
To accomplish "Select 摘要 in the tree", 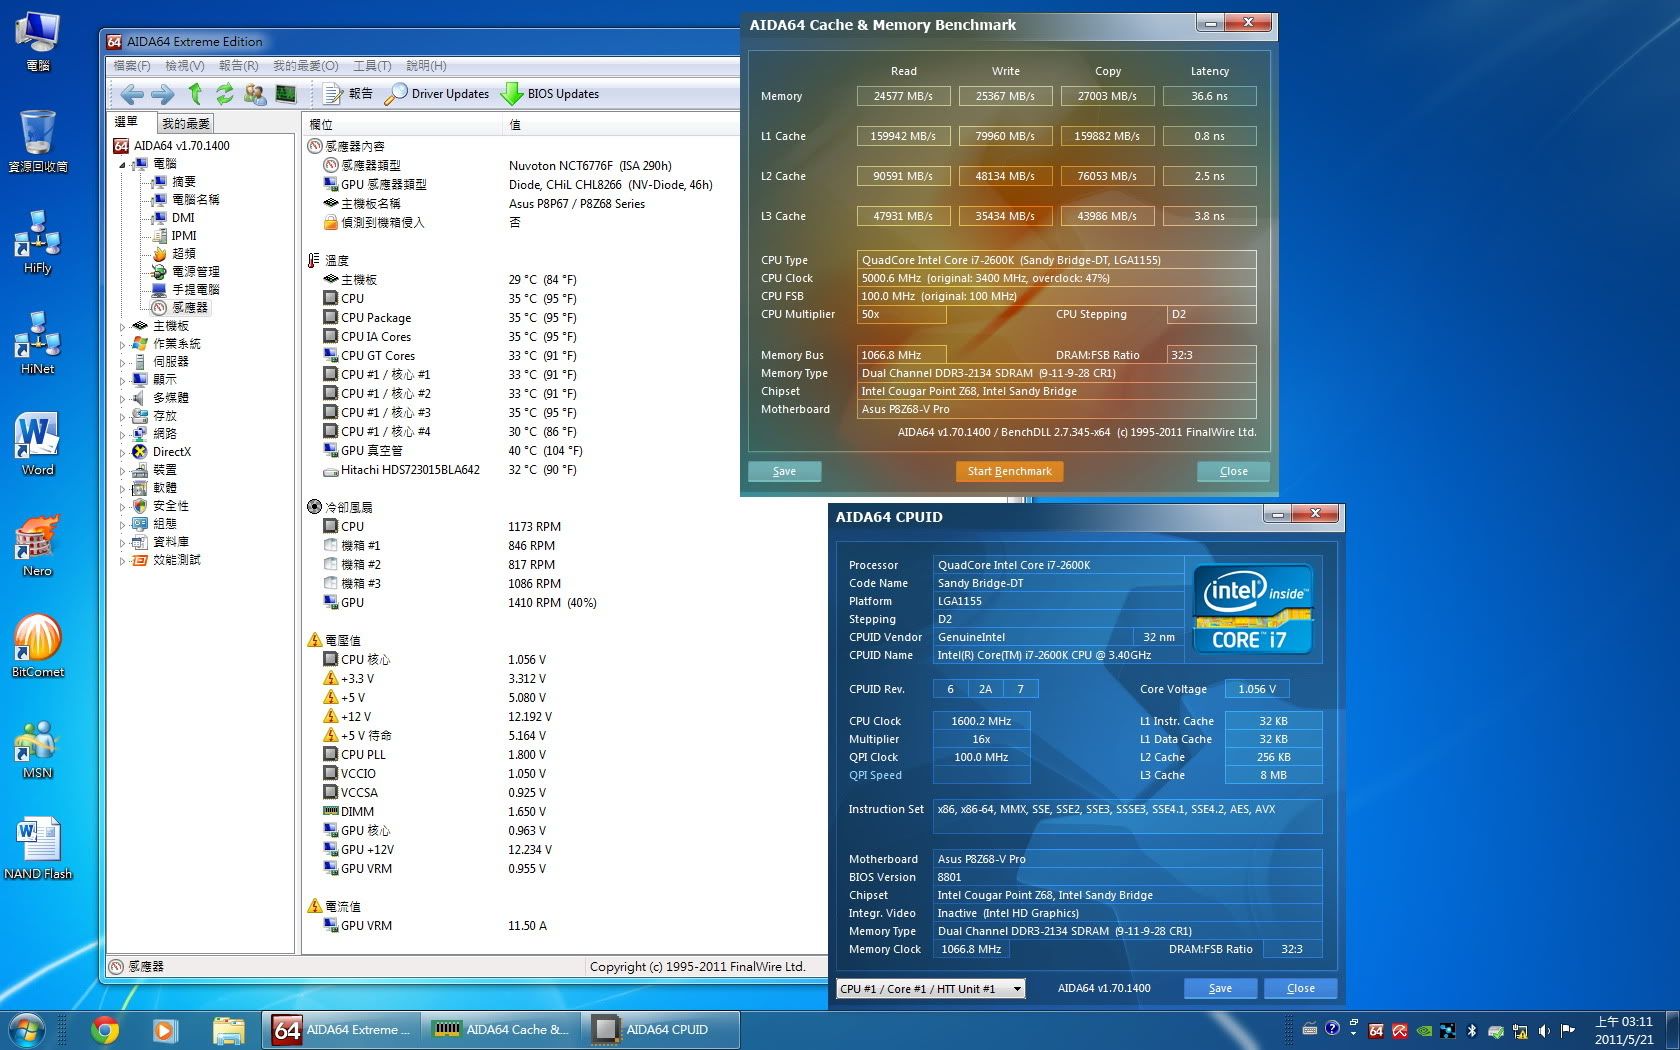I will coord(183,182).
